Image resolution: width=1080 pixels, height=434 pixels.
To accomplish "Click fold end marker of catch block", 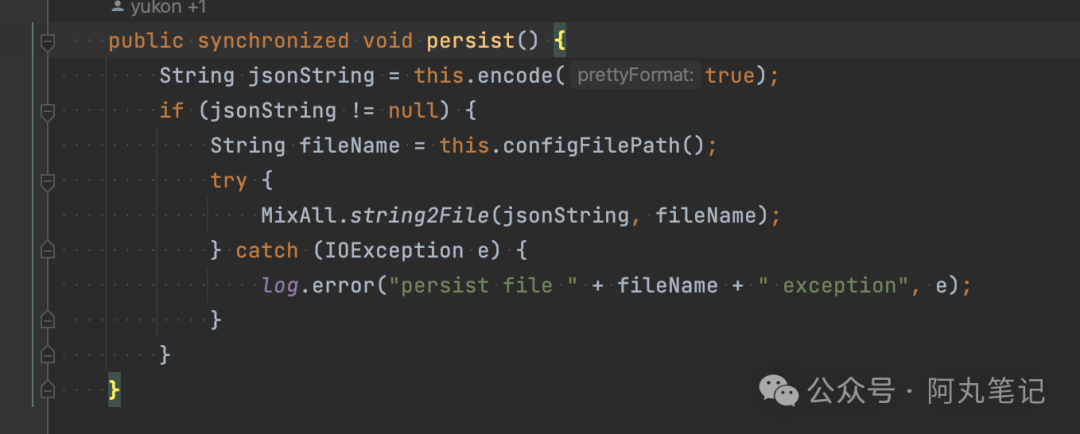I will (x=46, y=320).
